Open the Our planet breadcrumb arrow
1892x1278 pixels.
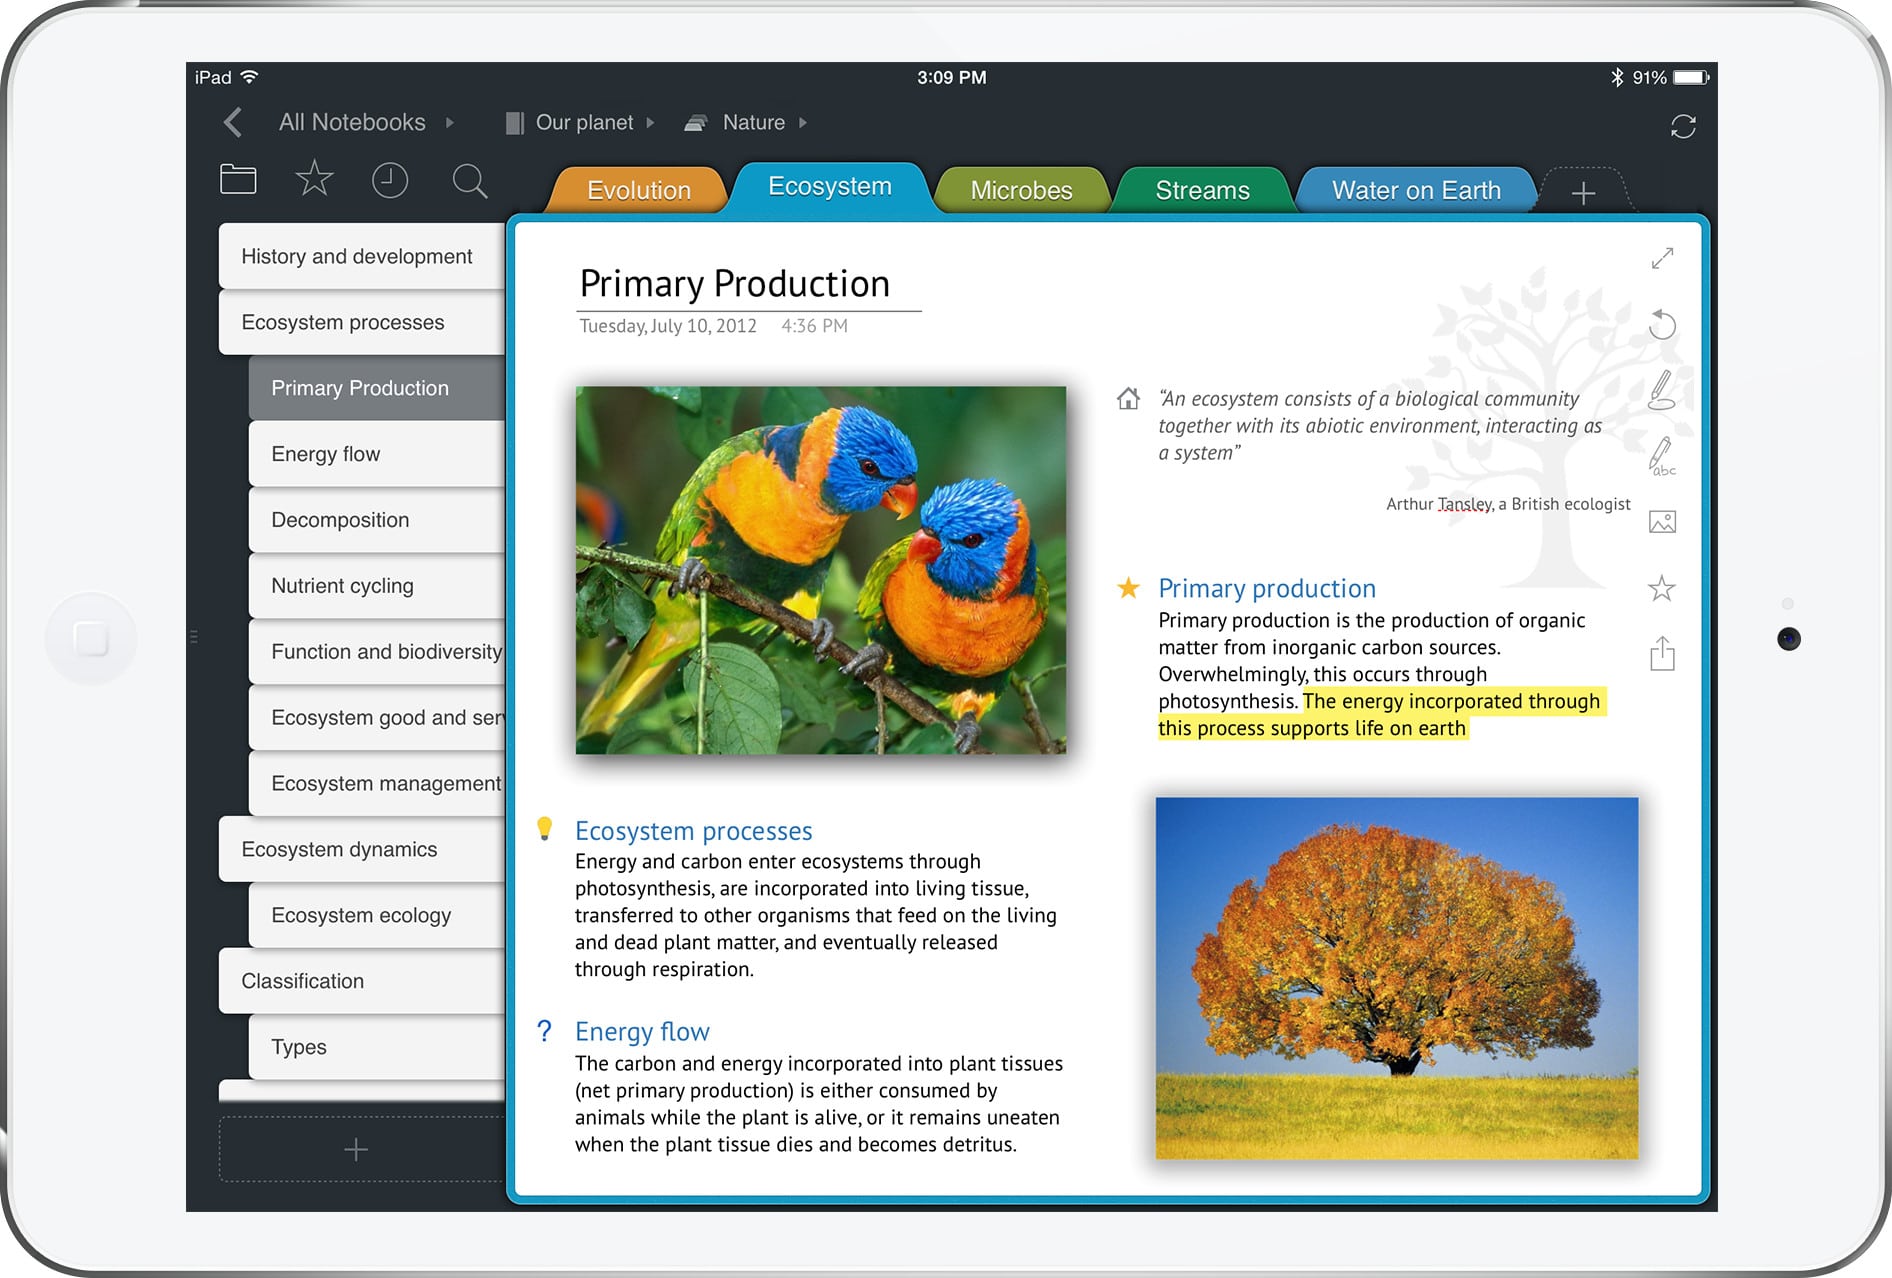(x=650, y=122)
